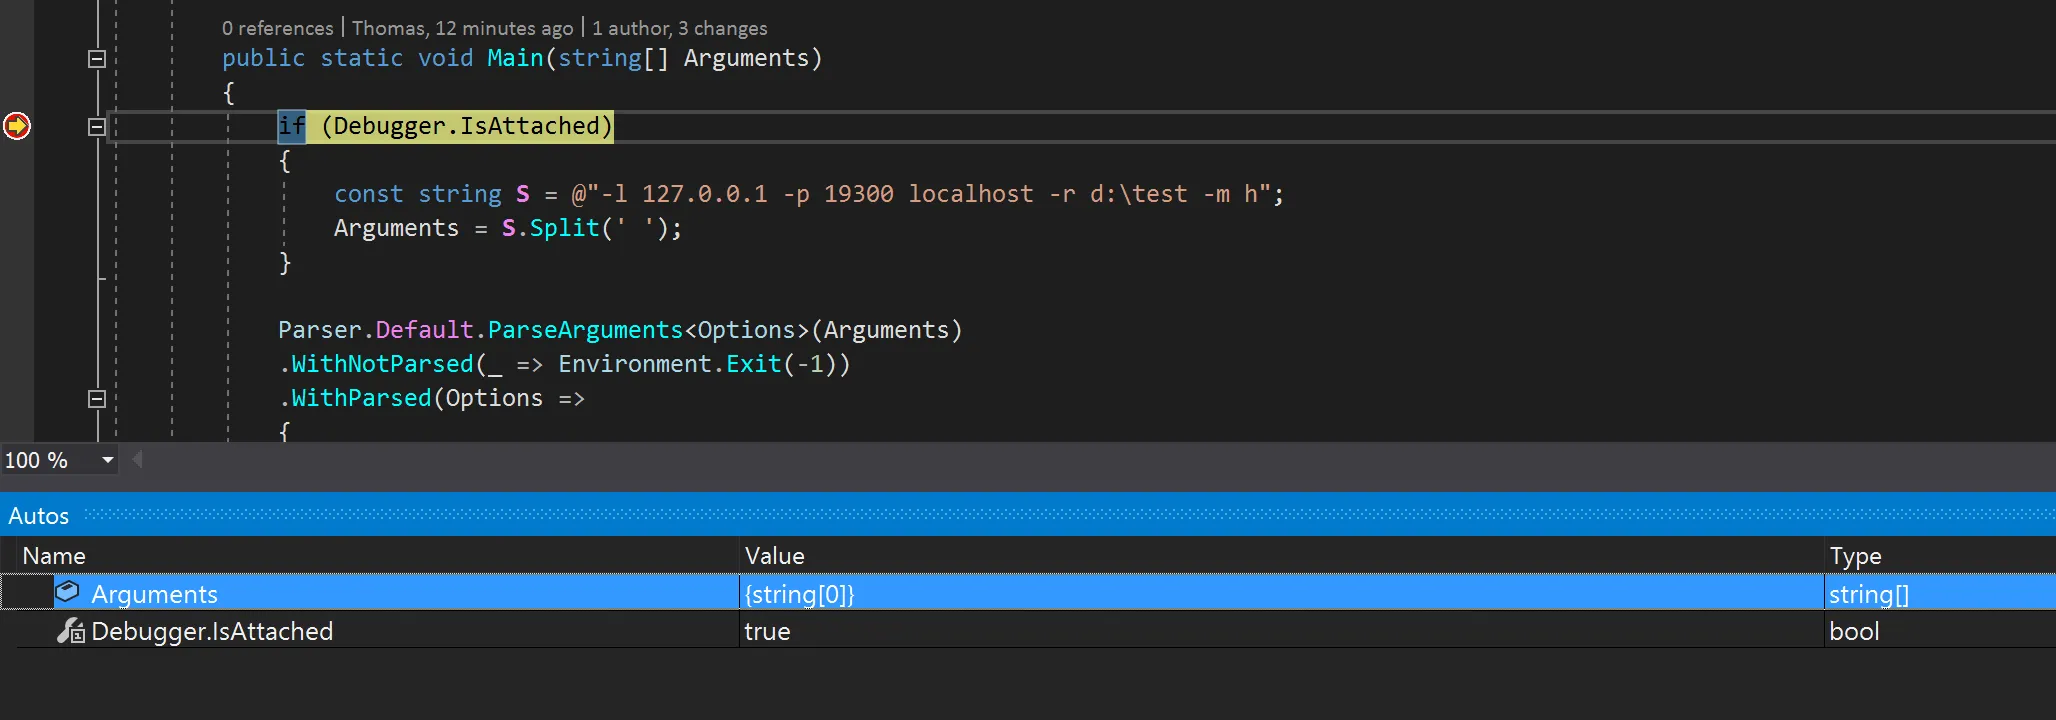Select the {string[0]} value cell
Screen dimensions: 2056x720
(x=799, y=594)
